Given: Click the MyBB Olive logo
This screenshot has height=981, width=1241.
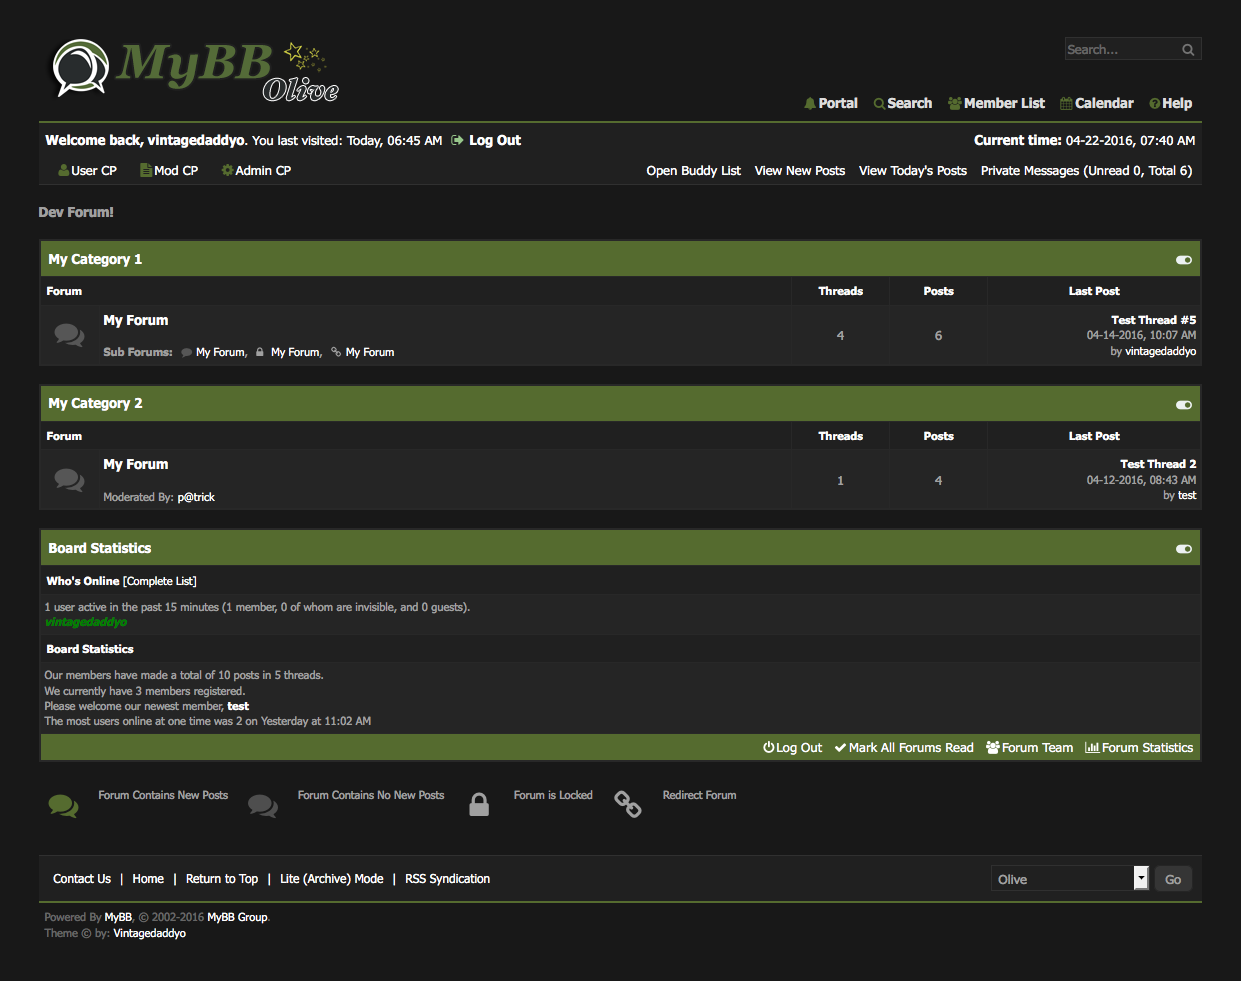Looking at the screenshot, I should point(195,70).
